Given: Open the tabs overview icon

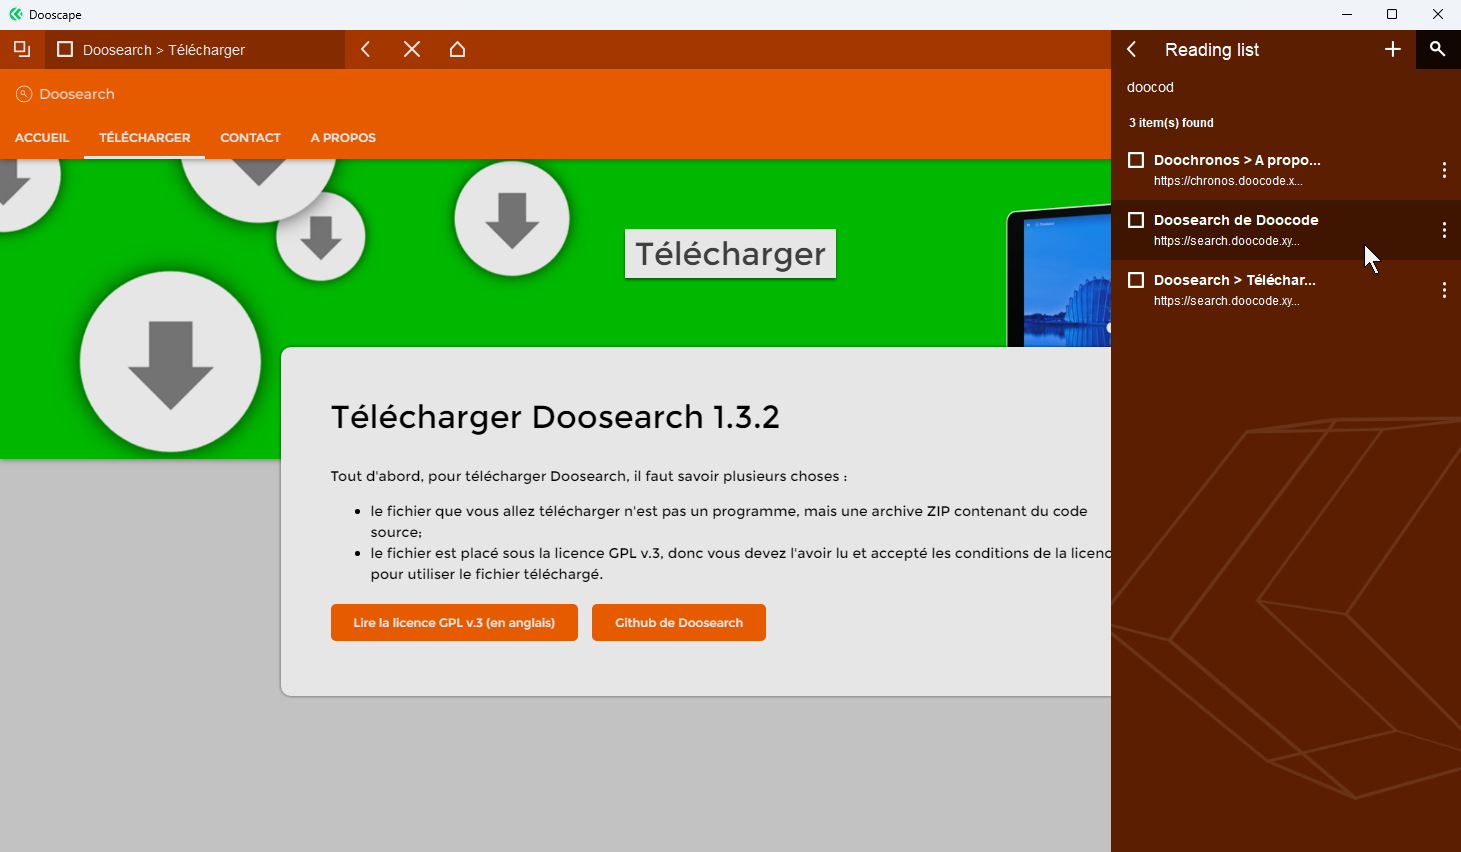Looking at the screenshot, I should point(22,49).
